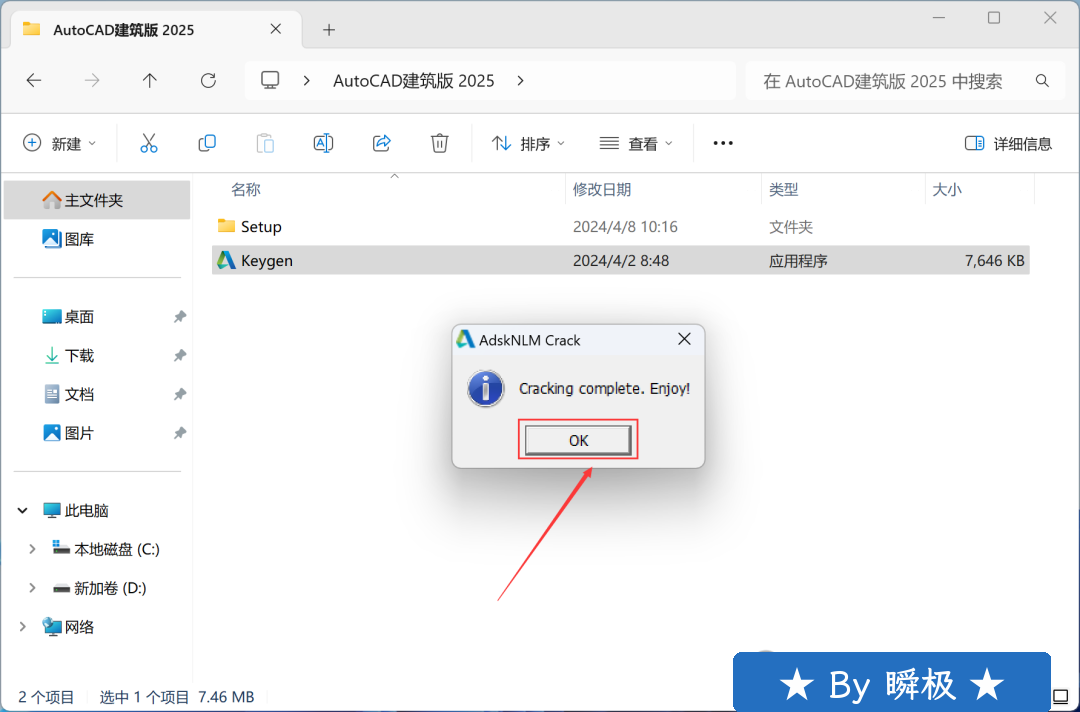The image size is (1080, 712).
Task: Refresh the current folder view
Action: tap(208, 81)
